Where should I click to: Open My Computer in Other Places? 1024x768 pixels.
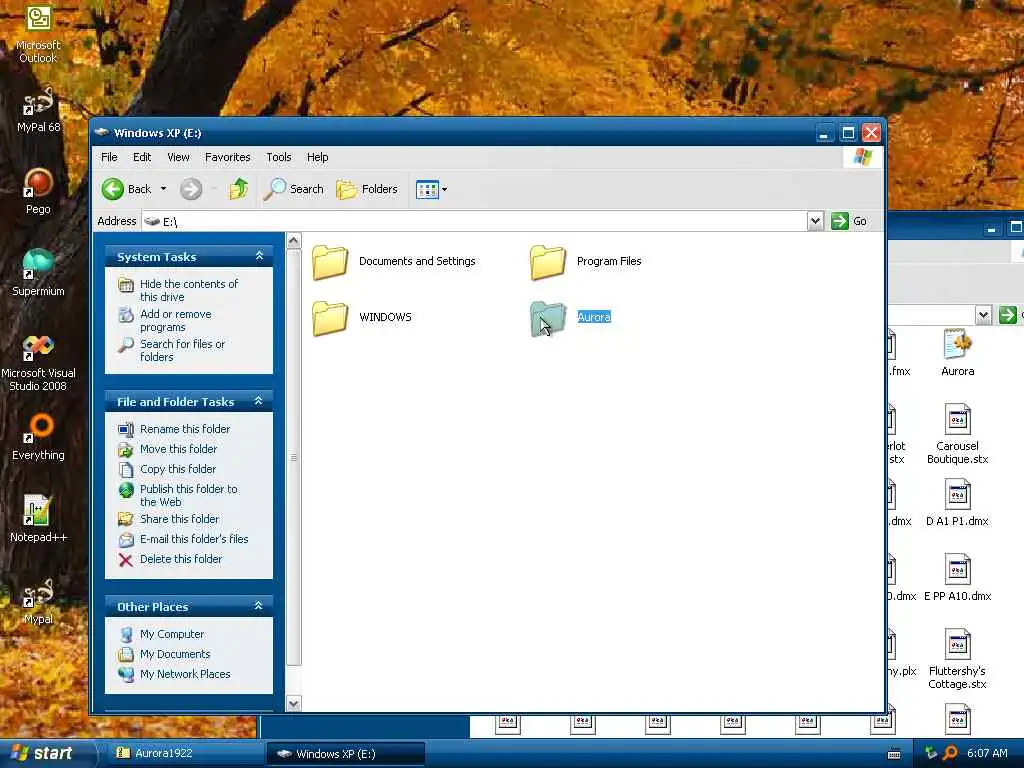[x=172, y=634]
